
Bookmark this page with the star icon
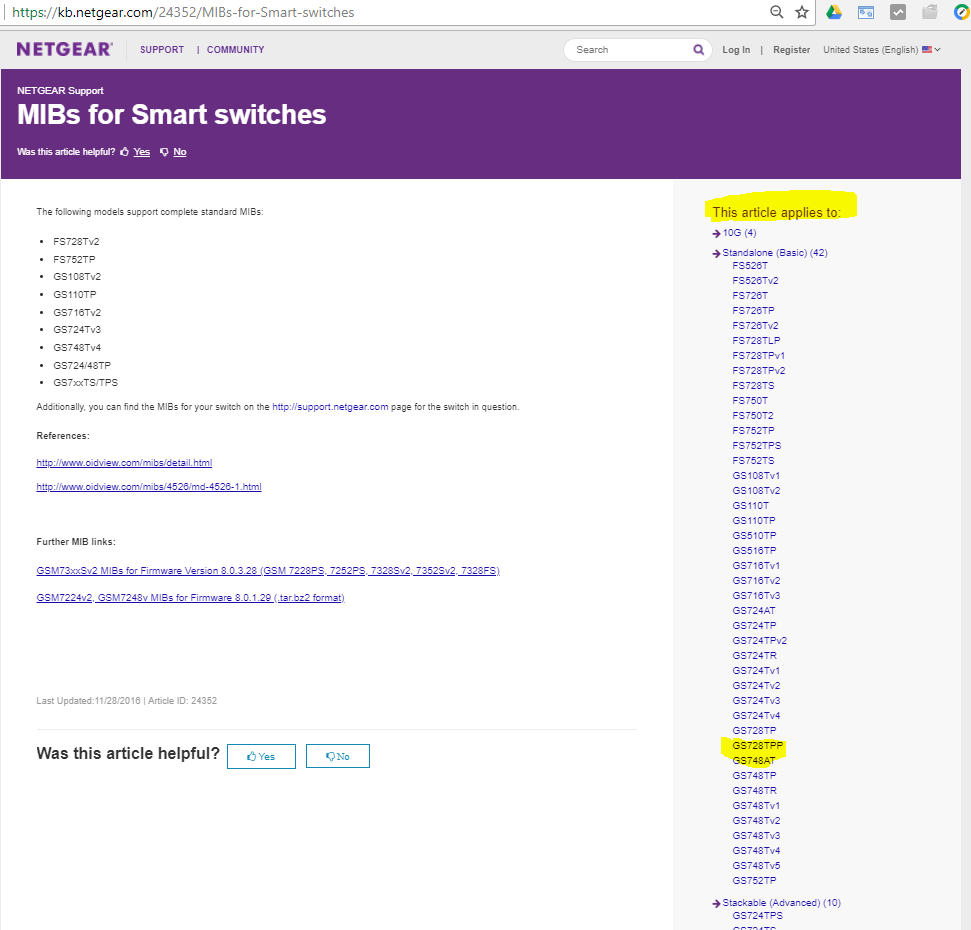(802, 12)
